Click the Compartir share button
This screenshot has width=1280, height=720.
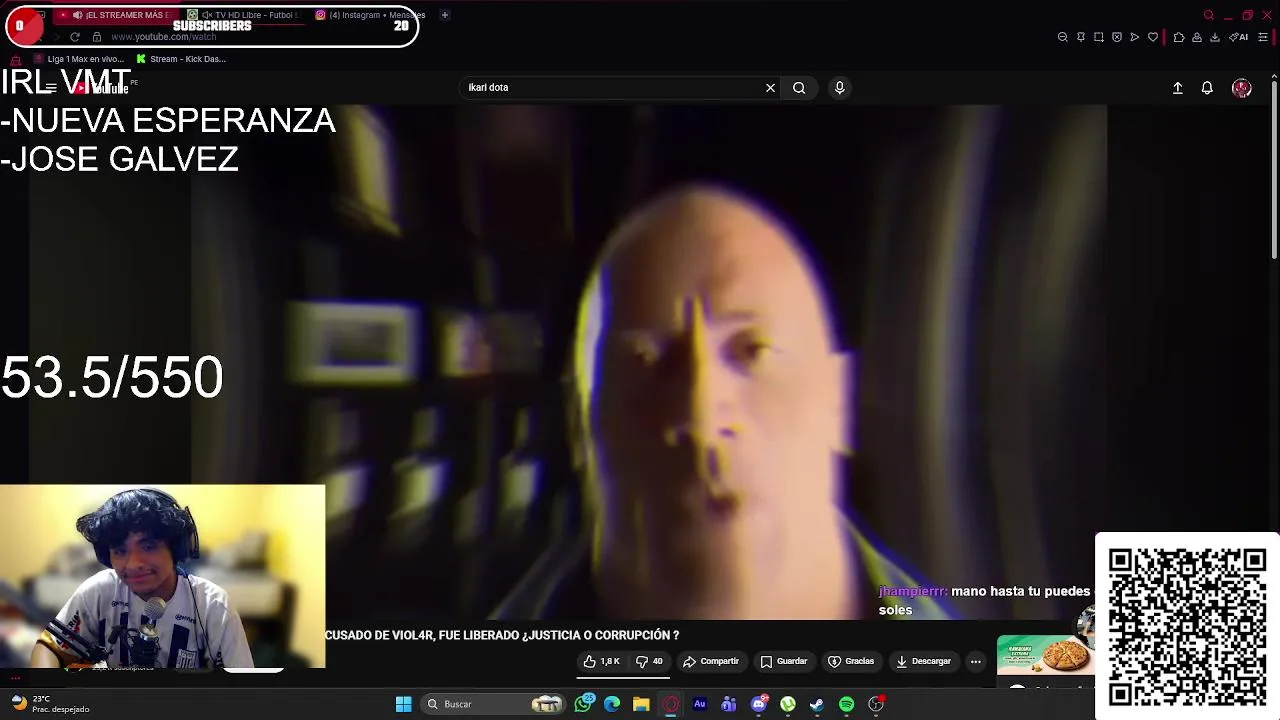(711, 661)
